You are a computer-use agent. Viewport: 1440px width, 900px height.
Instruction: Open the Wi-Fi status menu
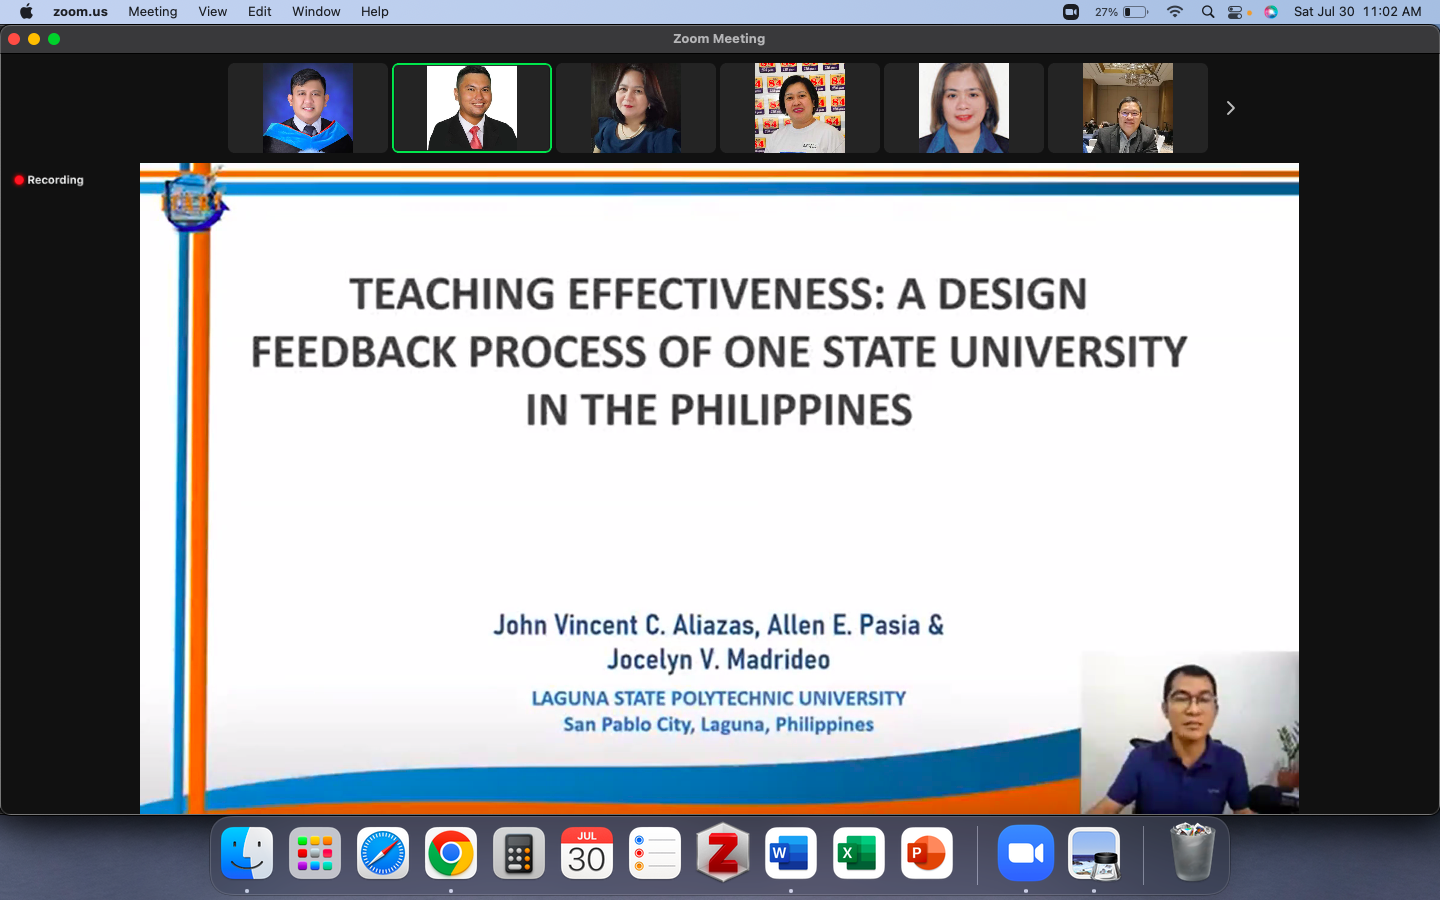pos(1175,12)
